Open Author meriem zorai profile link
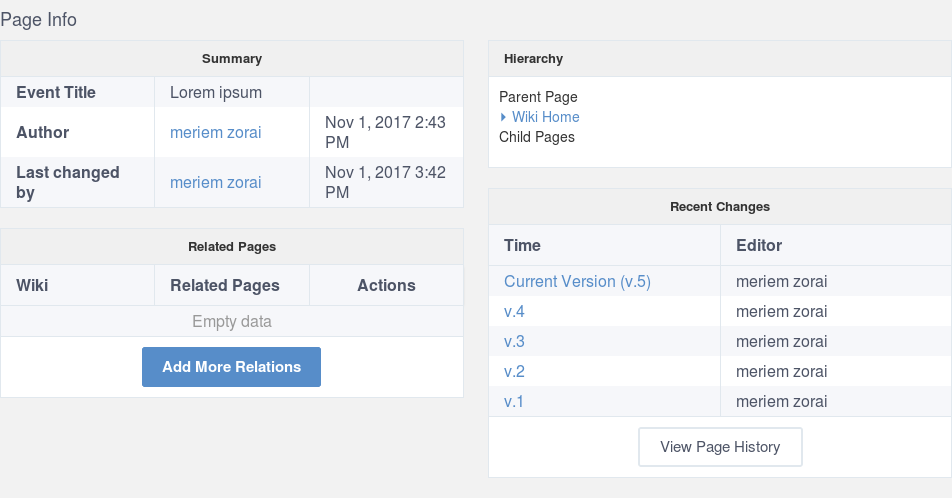Viewport: 952px width, 498px height. point(216,132)
